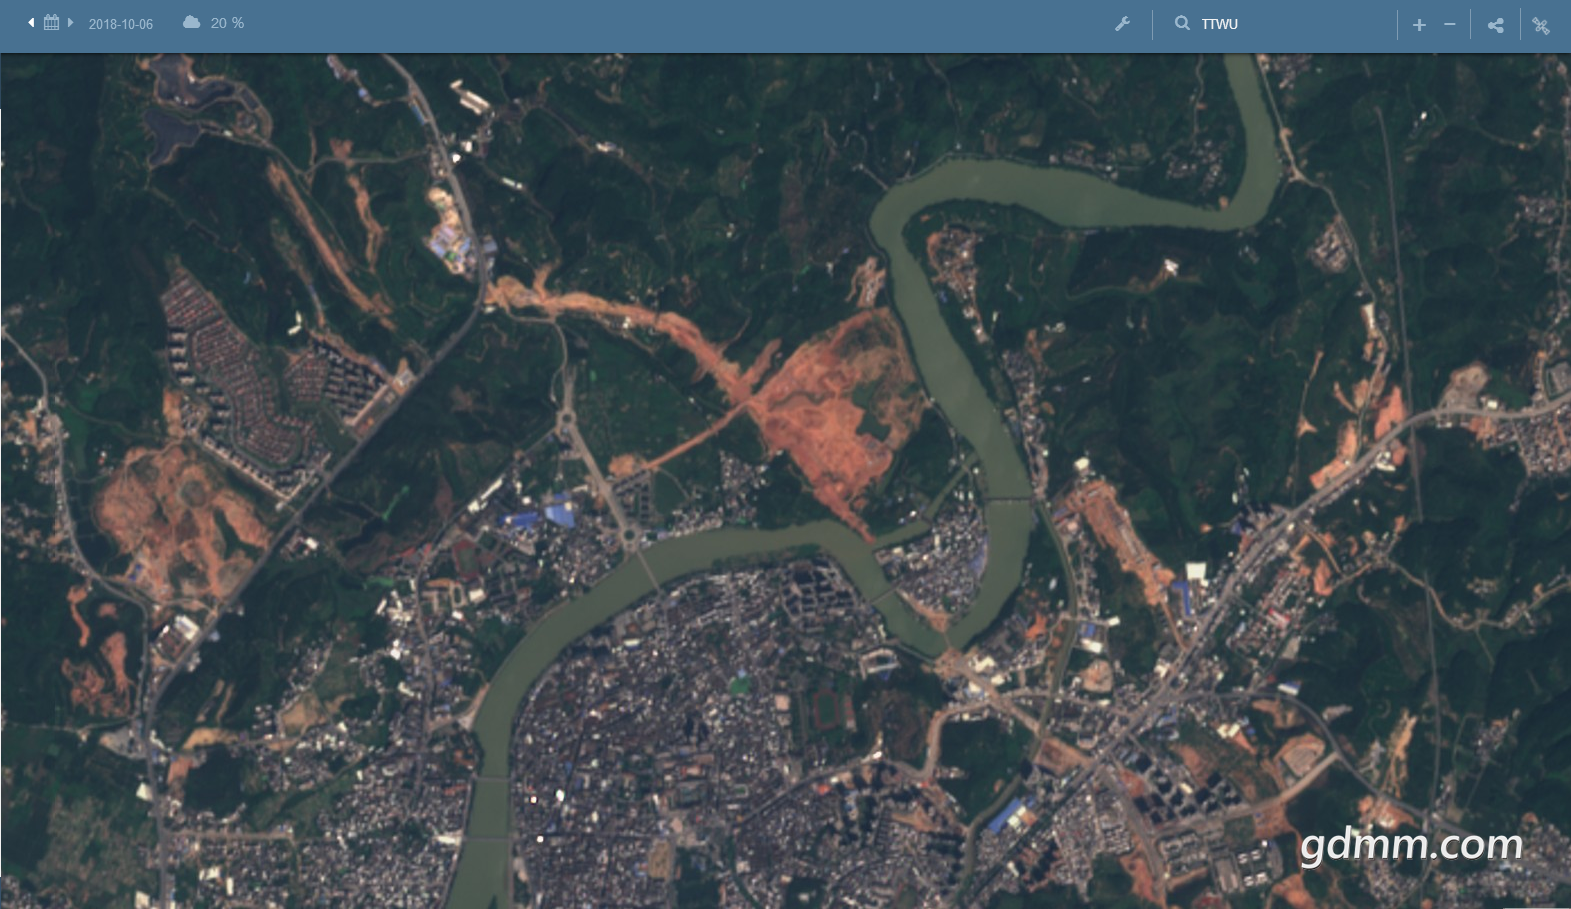Screen dimensions: 1571x909
Task: Click the gdmm.com watermark
Action: 1411,845
